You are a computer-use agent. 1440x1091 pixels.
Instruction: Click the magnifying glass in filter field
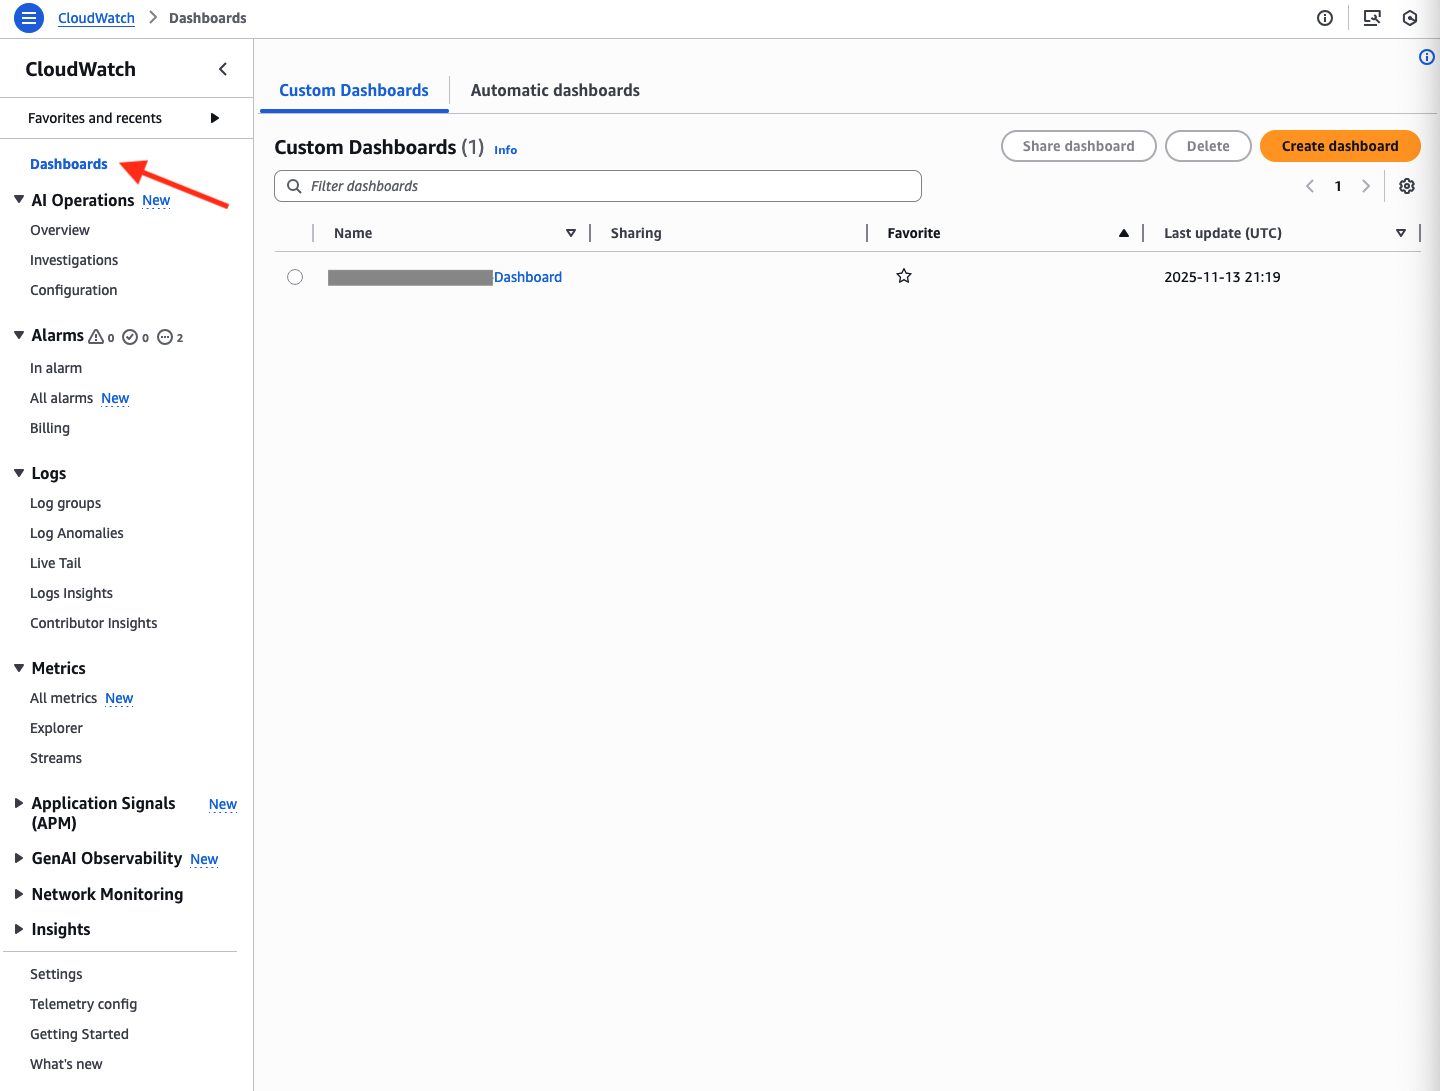tap(294, 186)
